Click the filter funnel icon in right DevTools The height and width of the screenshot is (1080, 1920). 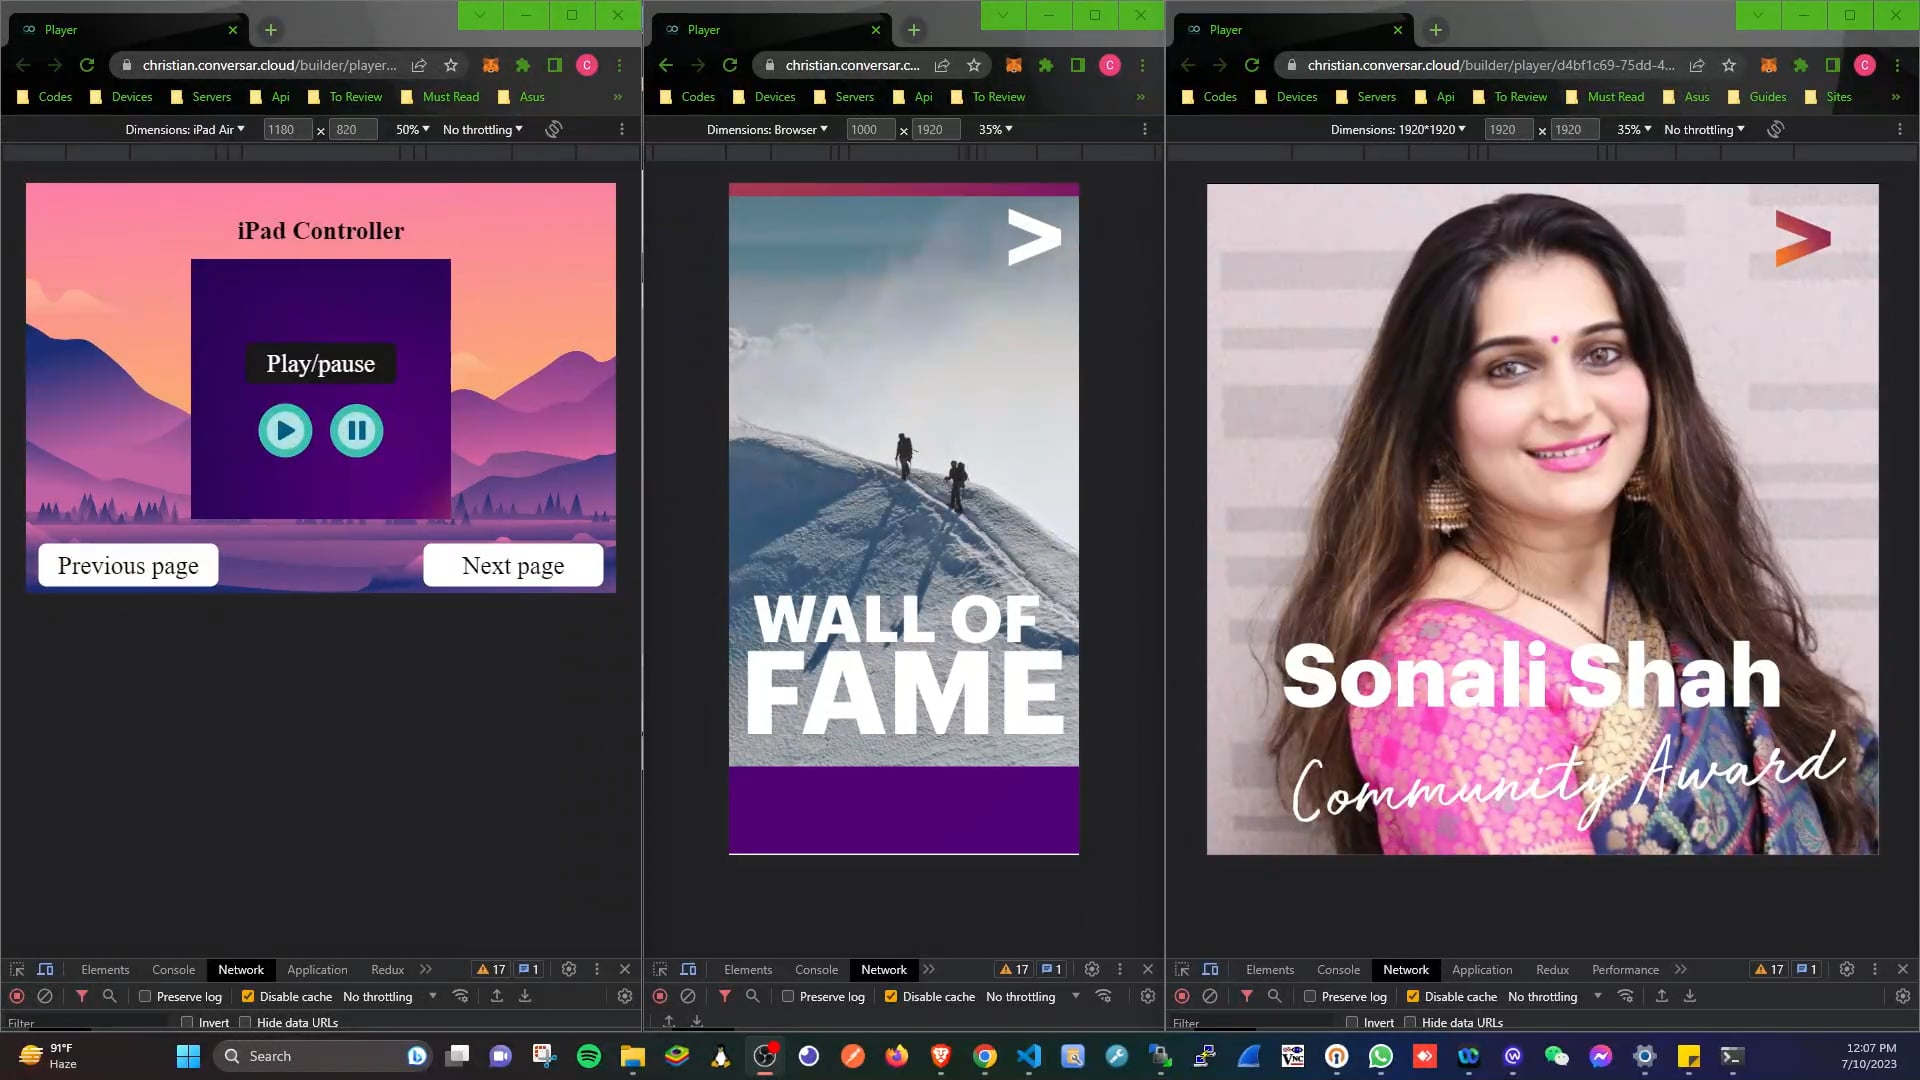click(1246, 996)
